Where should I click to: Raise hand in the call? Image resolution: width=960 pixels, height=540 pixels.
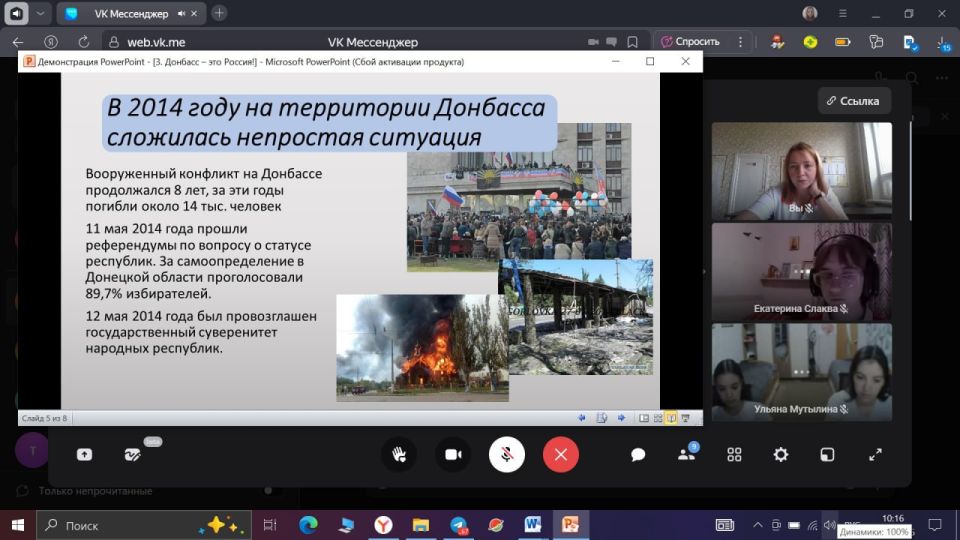pyautogui.click(x=399, y=454)
